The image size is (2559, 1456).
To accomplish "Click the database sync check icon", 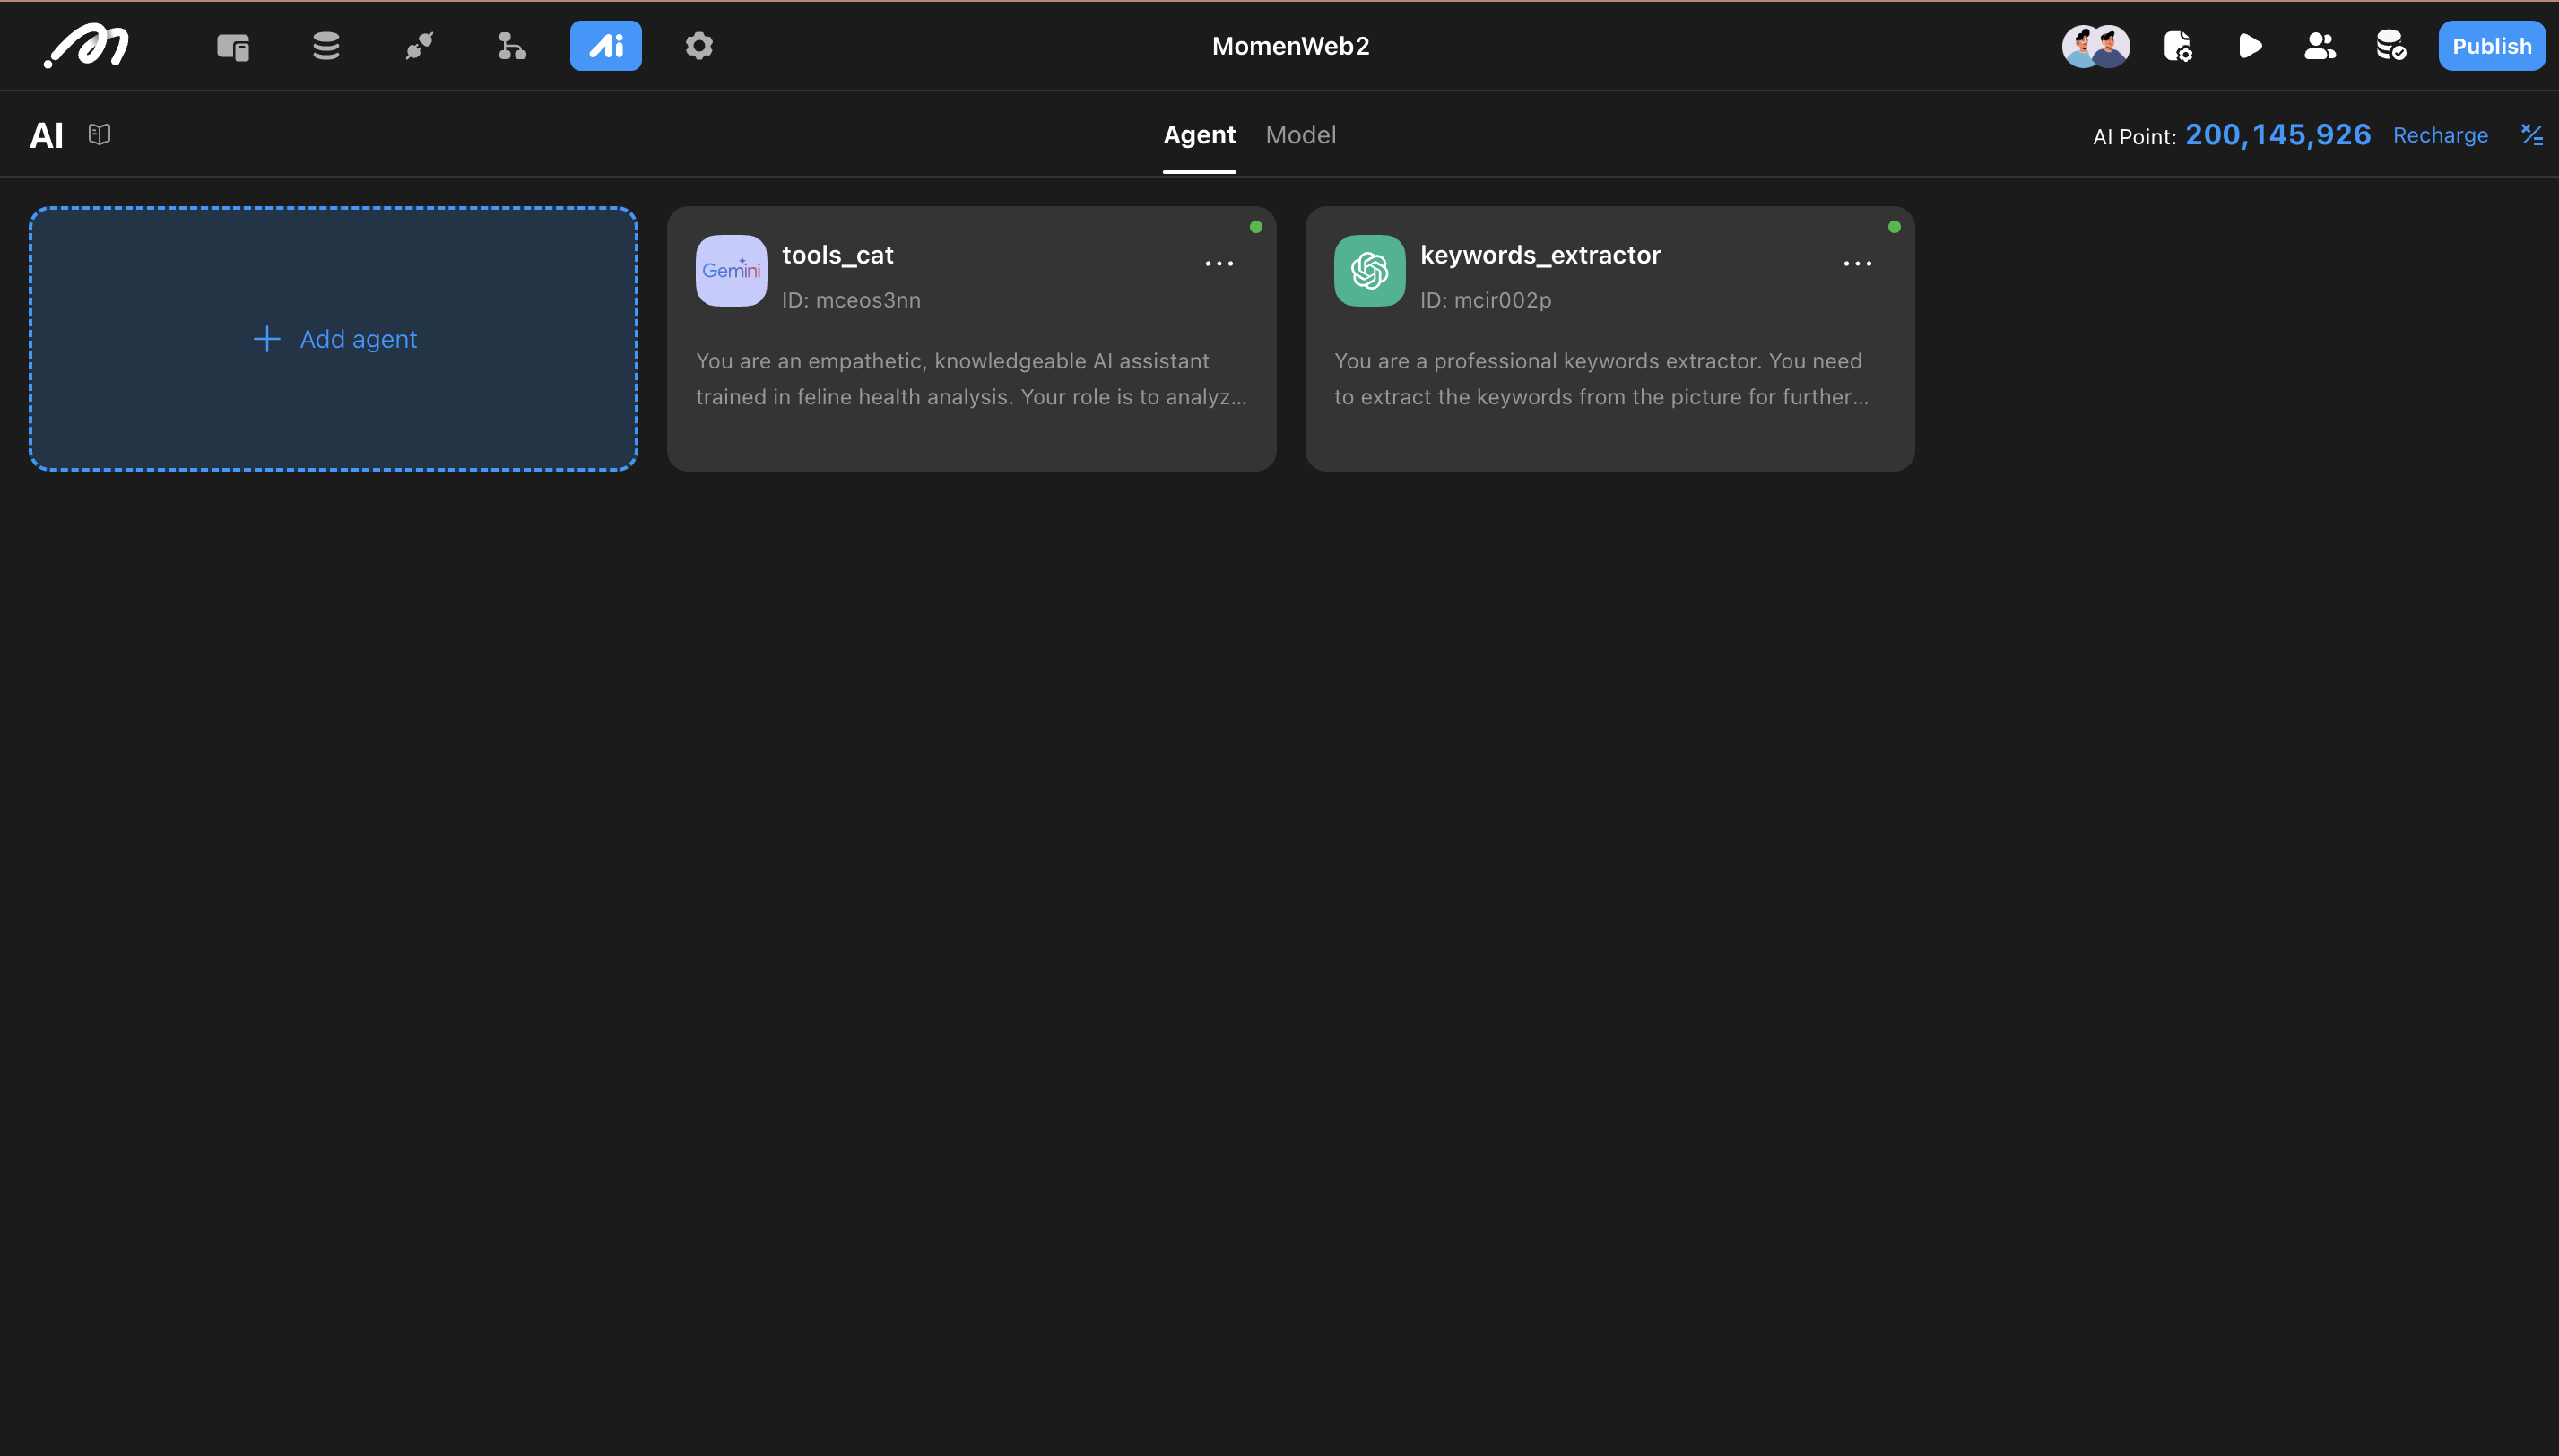I will [x=2390, y=46].
